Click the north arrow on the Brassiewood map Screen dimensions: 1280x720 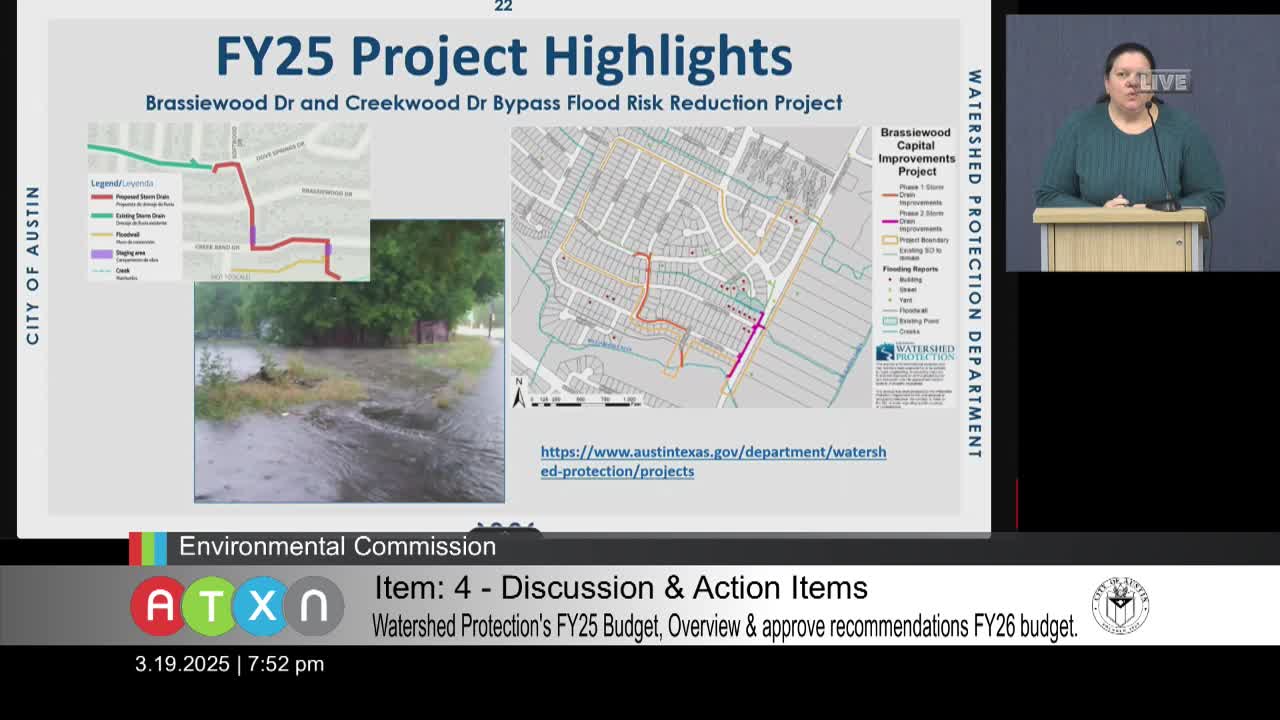pyautogui.click(x=519, y=392)
